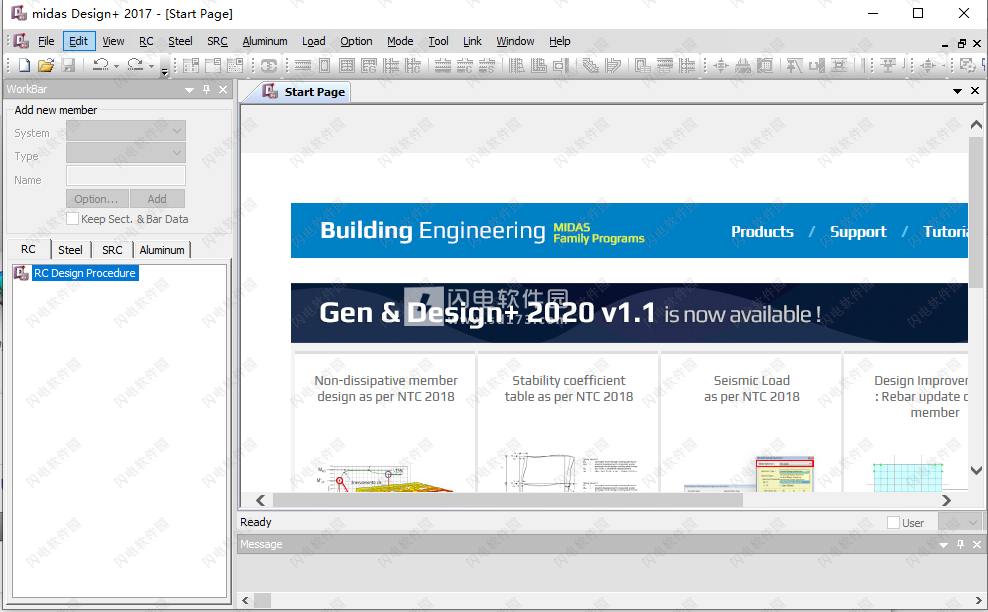The height and width of the screenshot is (612, 988).
Task: Open the Aluminum menu
Action: tap(265, 41)
